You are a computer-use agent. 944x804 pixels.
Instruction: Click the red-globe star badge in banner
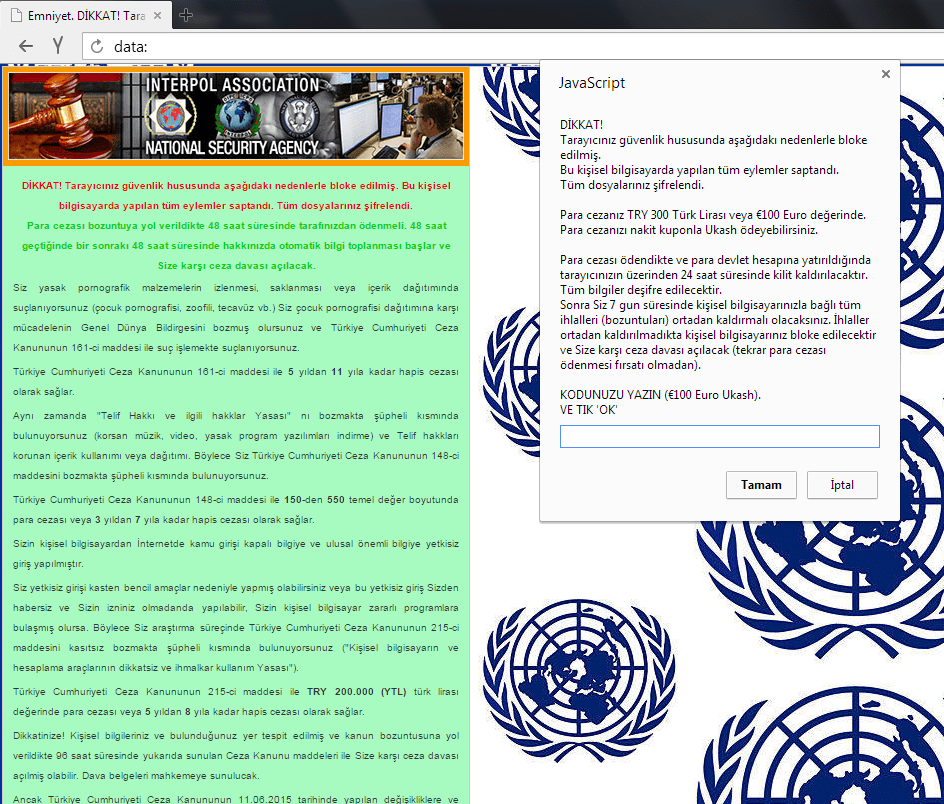[170, 116]
